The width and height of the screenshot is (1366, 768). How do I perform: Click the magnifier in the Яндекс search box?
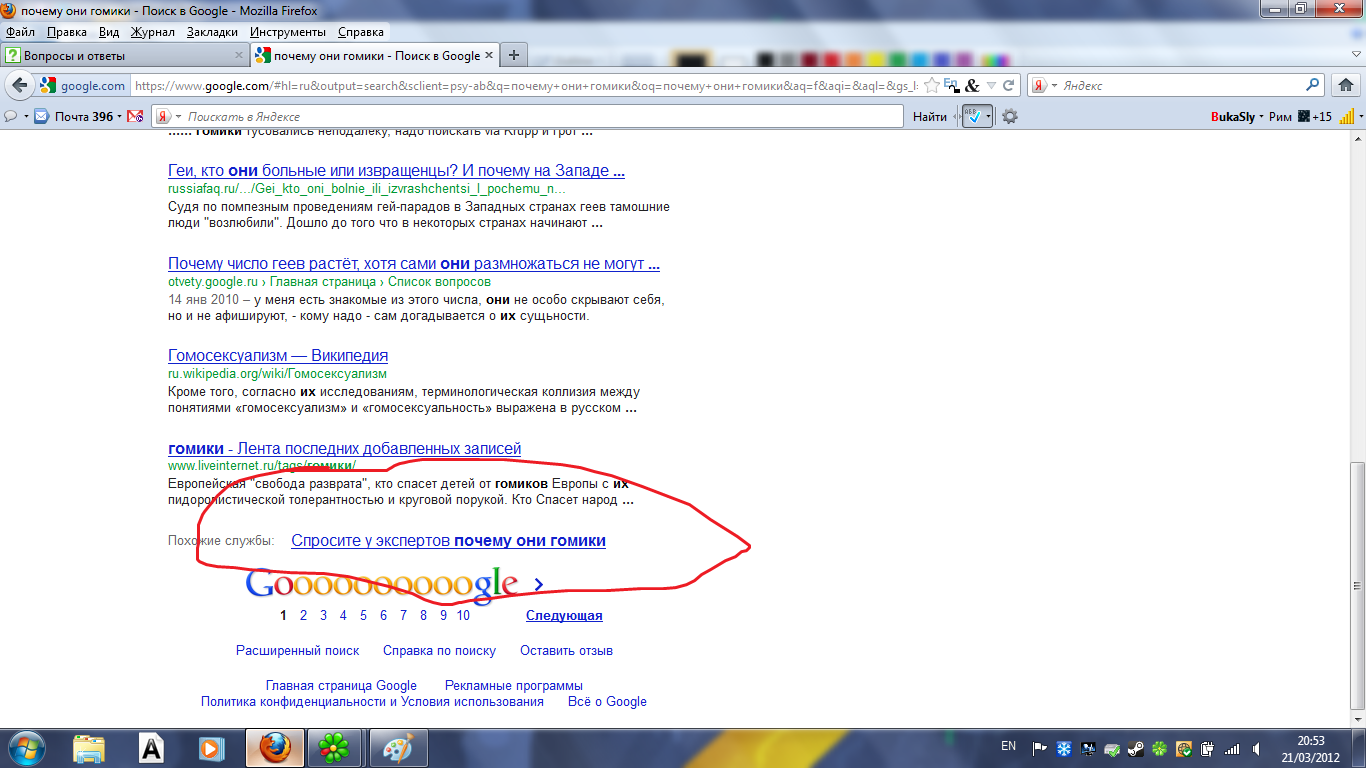(x=1313, y=86)
